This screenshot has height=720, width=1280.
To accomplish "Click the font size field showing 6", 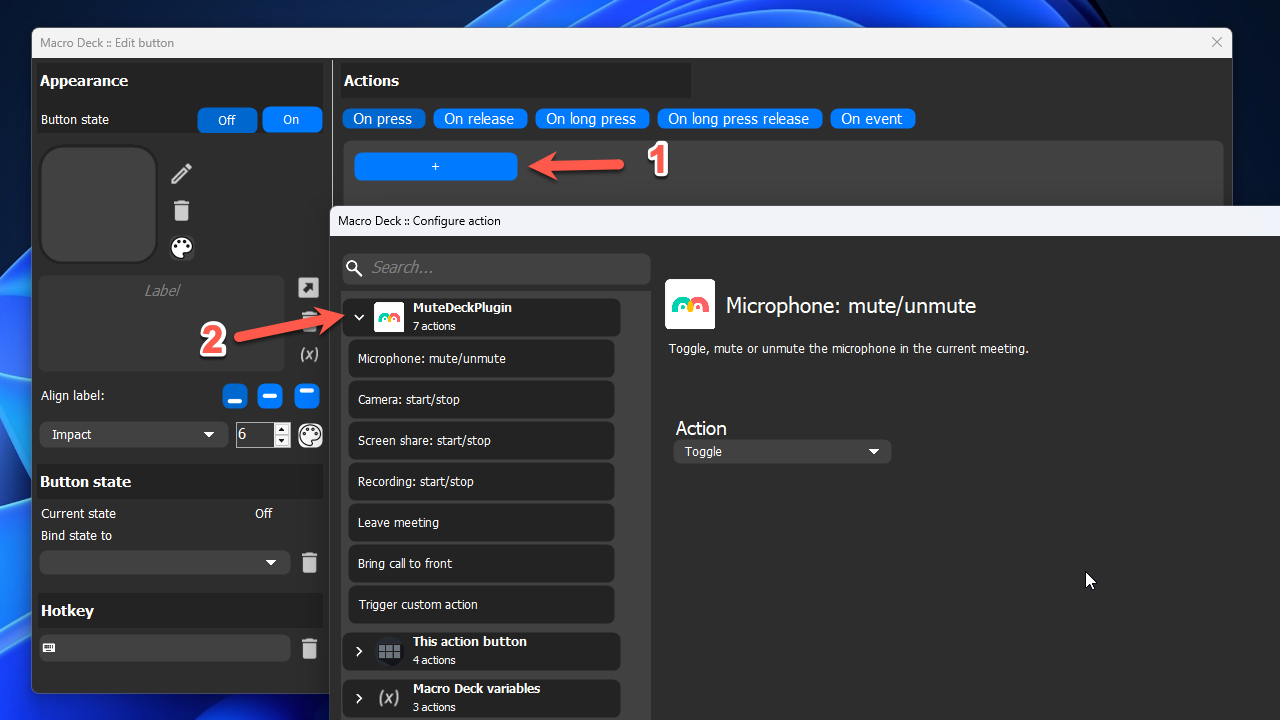I will click(x=255, y=435).
